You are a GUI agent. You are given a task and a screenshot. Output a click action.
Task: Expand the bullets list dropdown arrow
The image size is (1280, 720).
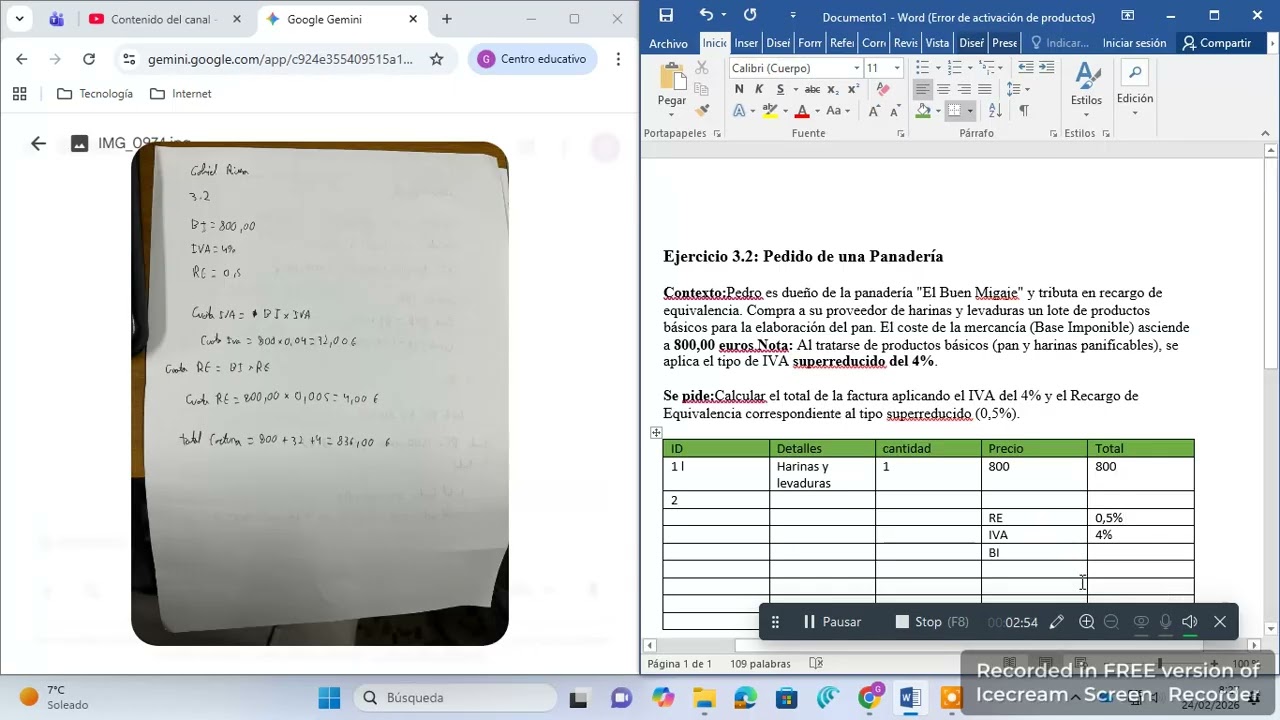coord(937,67)
